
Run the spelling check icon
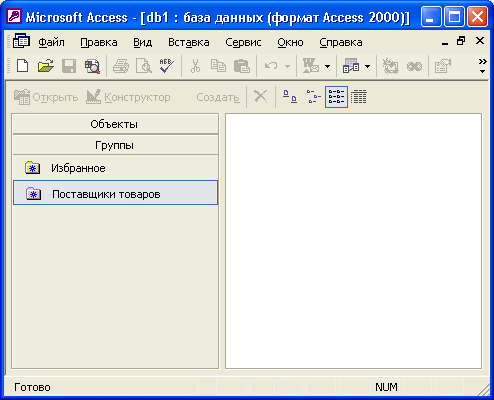coord(167,66)
